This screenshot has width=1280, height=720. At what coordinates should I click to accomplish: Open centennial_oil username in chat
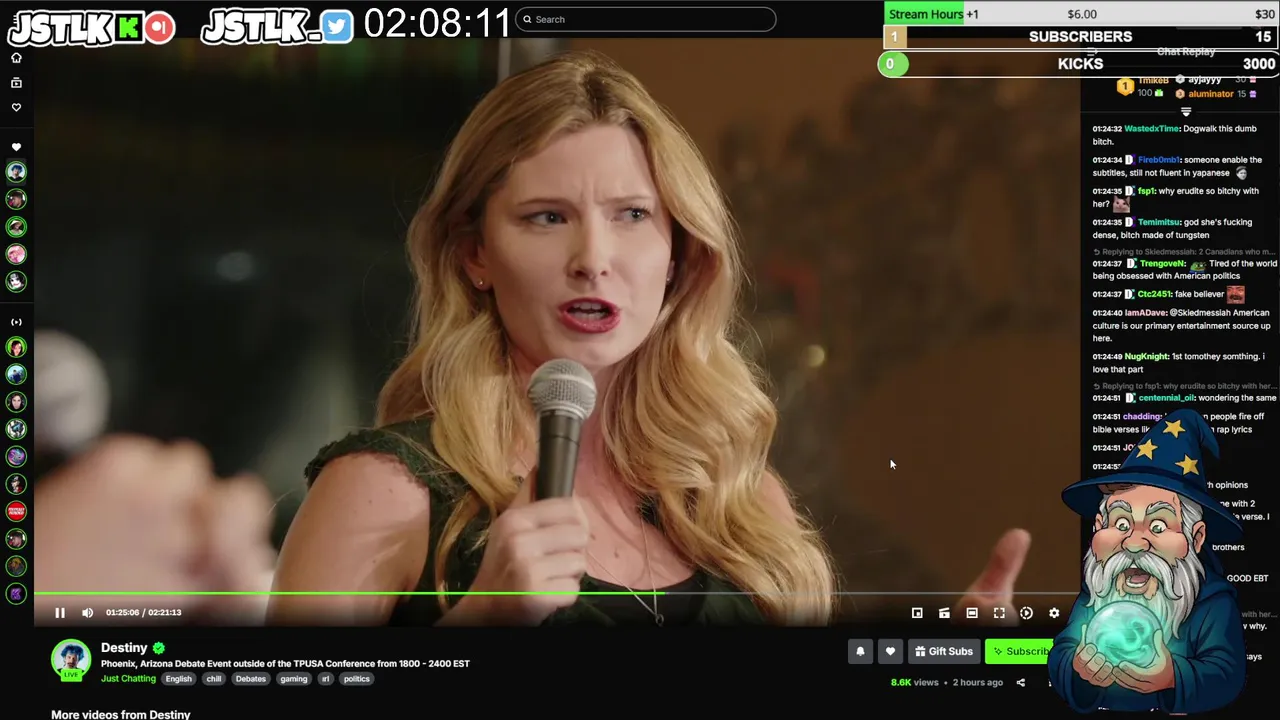(1166, 398)
